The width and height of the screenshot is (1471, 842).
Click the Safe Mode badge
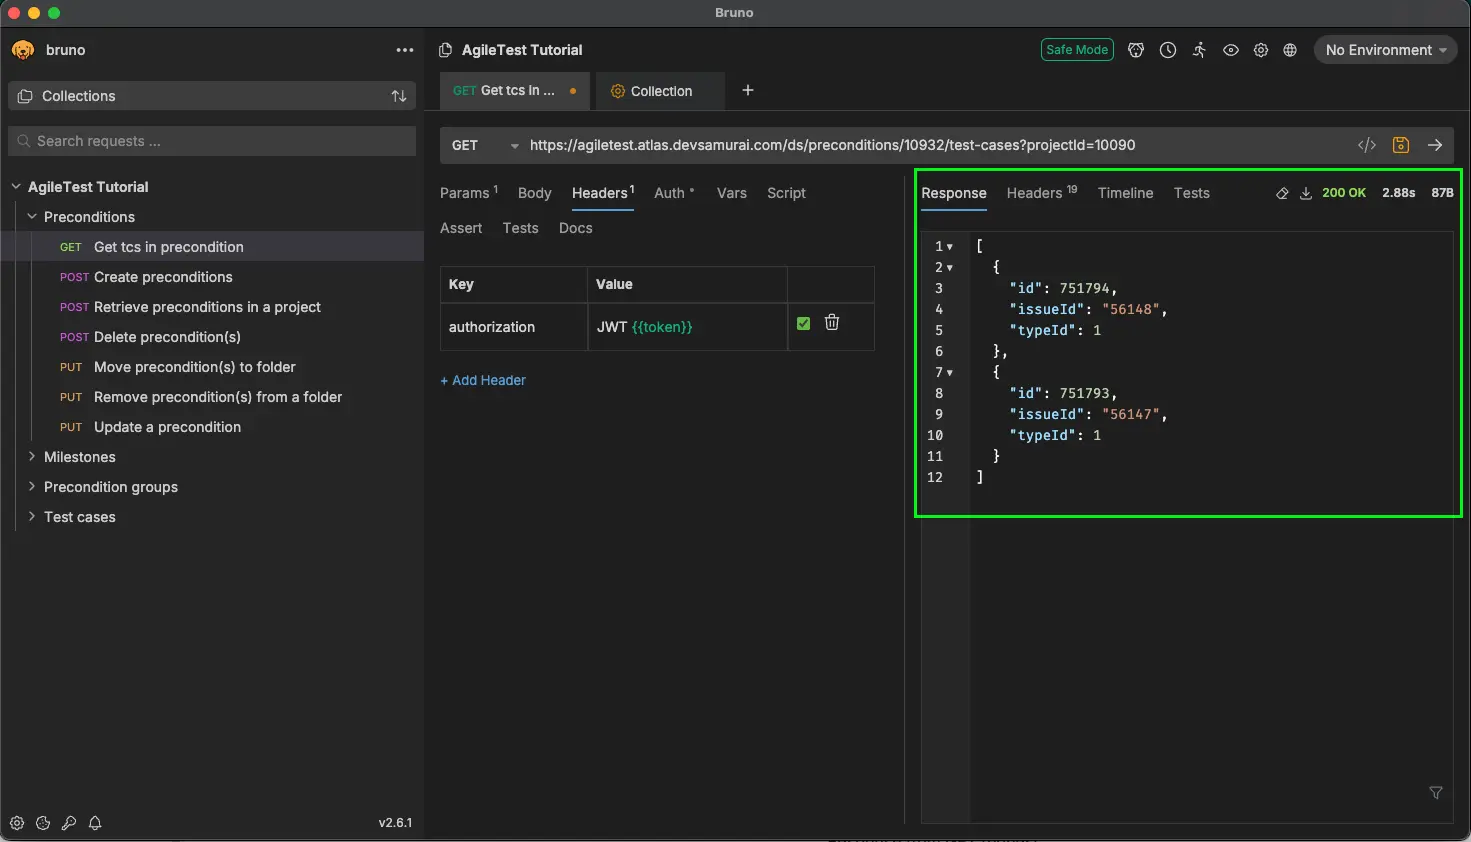[1077, 50]
